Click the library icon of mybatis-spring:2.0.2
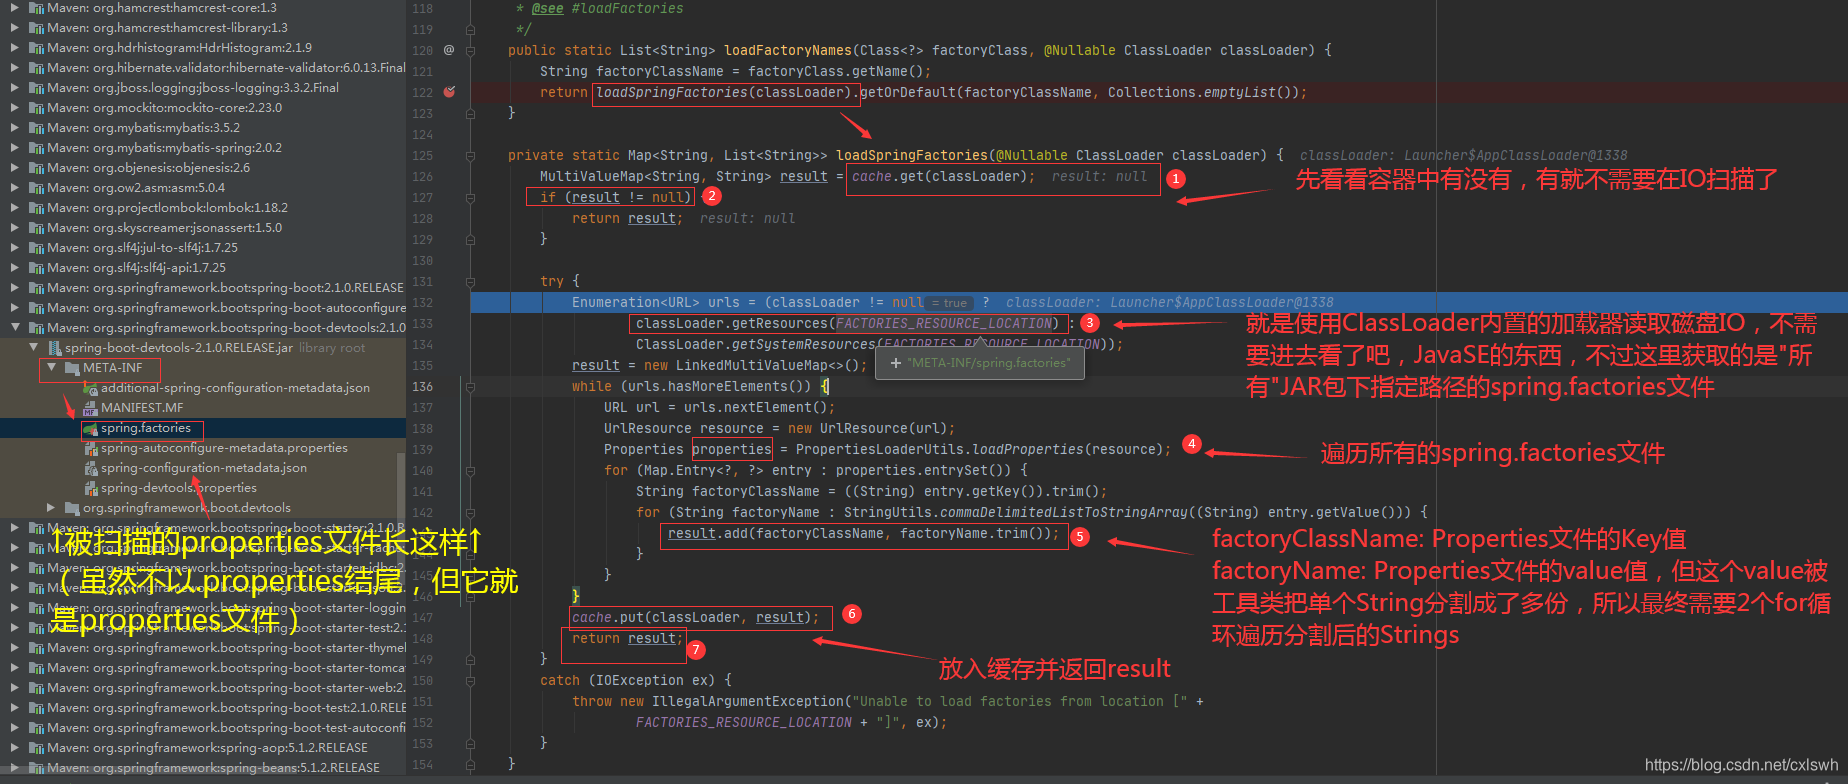1848x784 pixels. pyautogui.click(x=36, y=148)
